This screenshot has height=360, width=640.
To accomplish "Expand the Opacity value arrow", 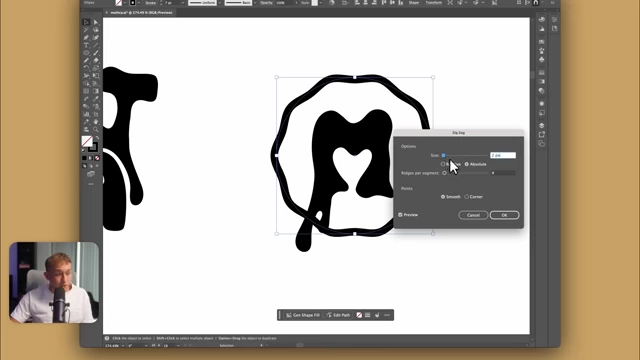I will point(296,3).
